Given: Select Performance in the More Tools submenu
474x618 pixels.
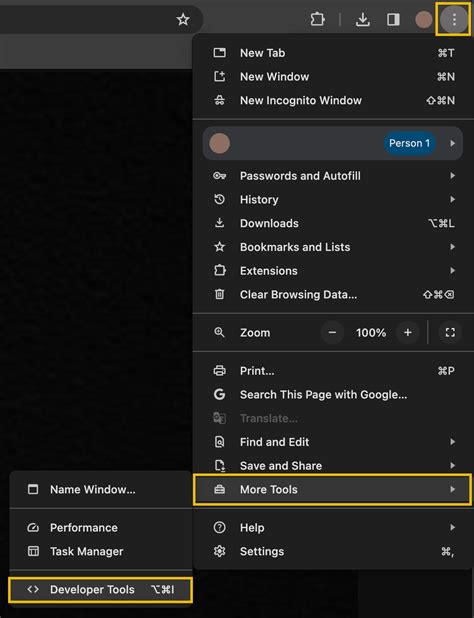Looking at the screenshot, I should (100, 527).
